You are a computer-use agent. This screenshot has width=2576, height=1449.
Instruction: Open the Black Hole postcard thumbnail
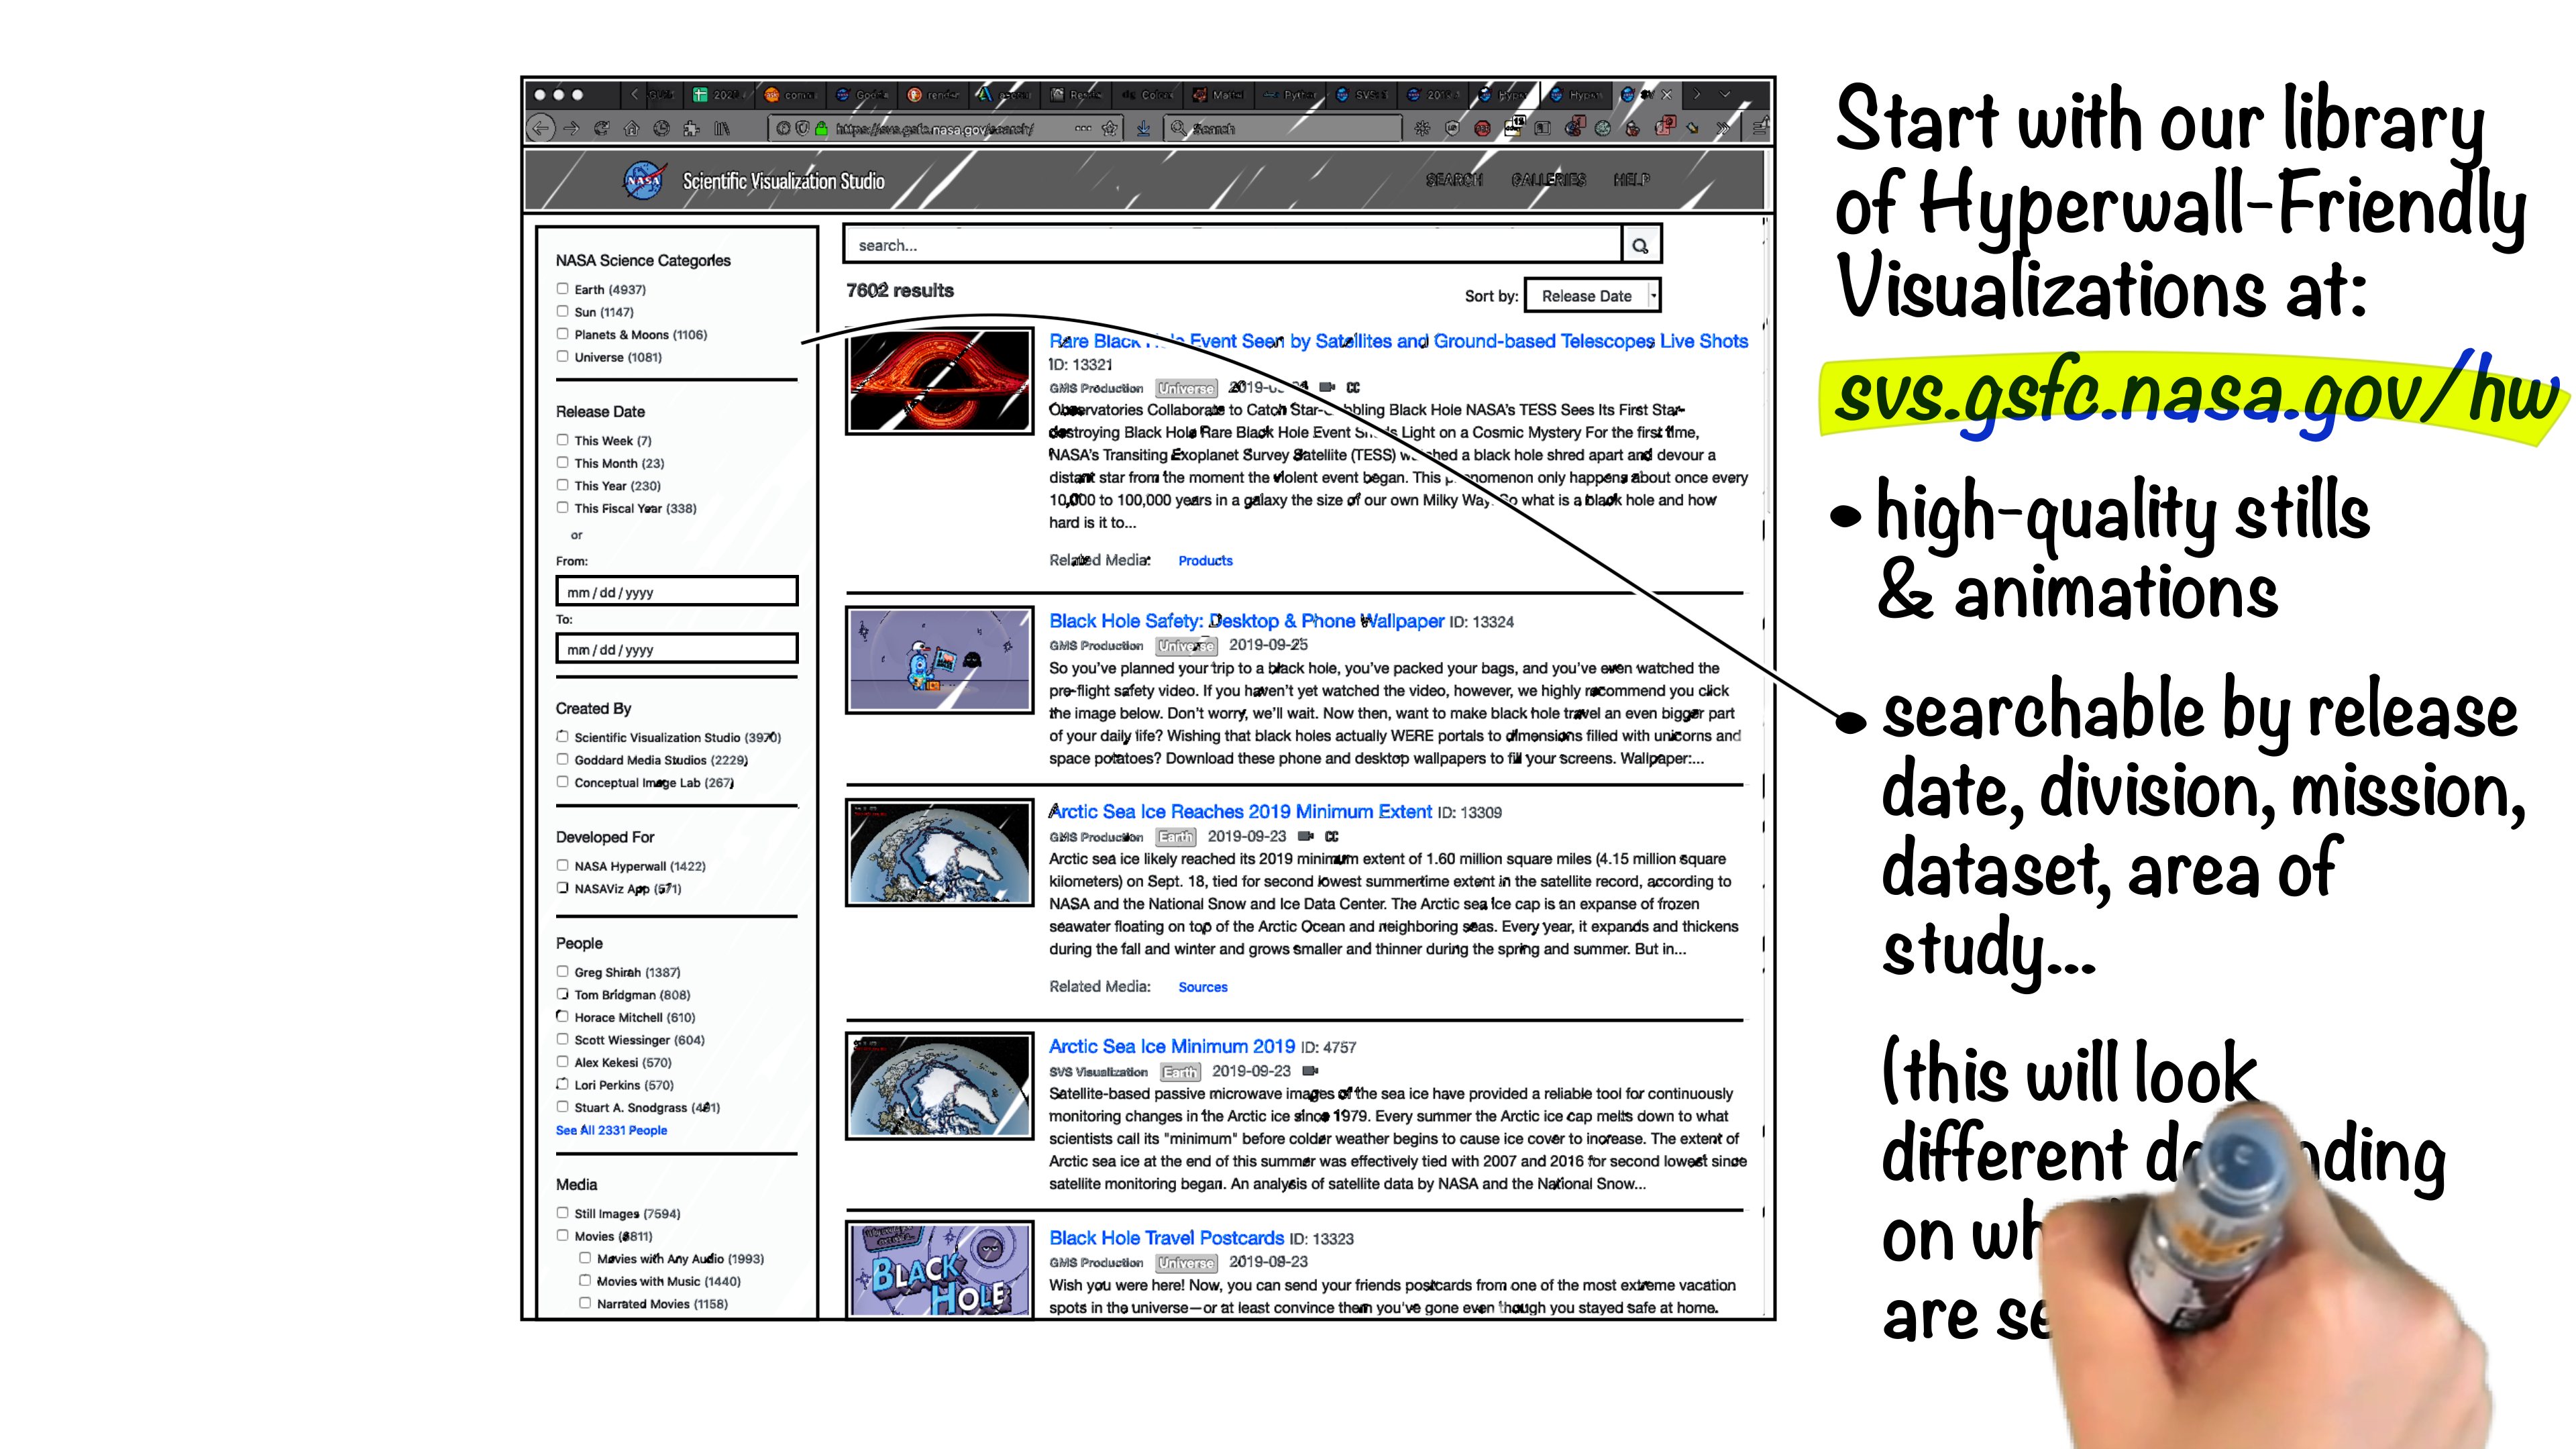939,1270
